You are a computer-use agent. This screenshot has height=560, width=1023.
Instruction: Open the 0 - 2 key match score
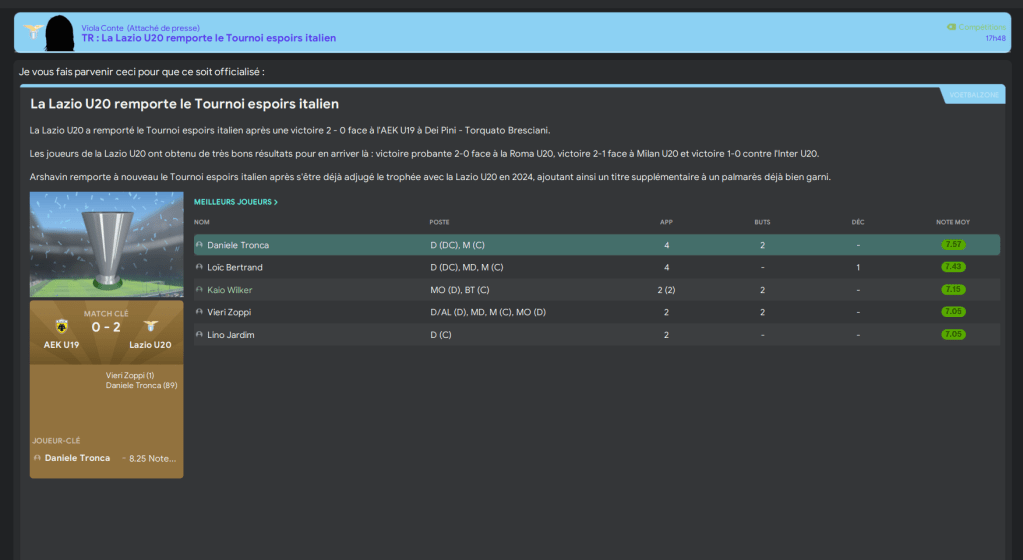pyautogui.click(x=106, y=326)
